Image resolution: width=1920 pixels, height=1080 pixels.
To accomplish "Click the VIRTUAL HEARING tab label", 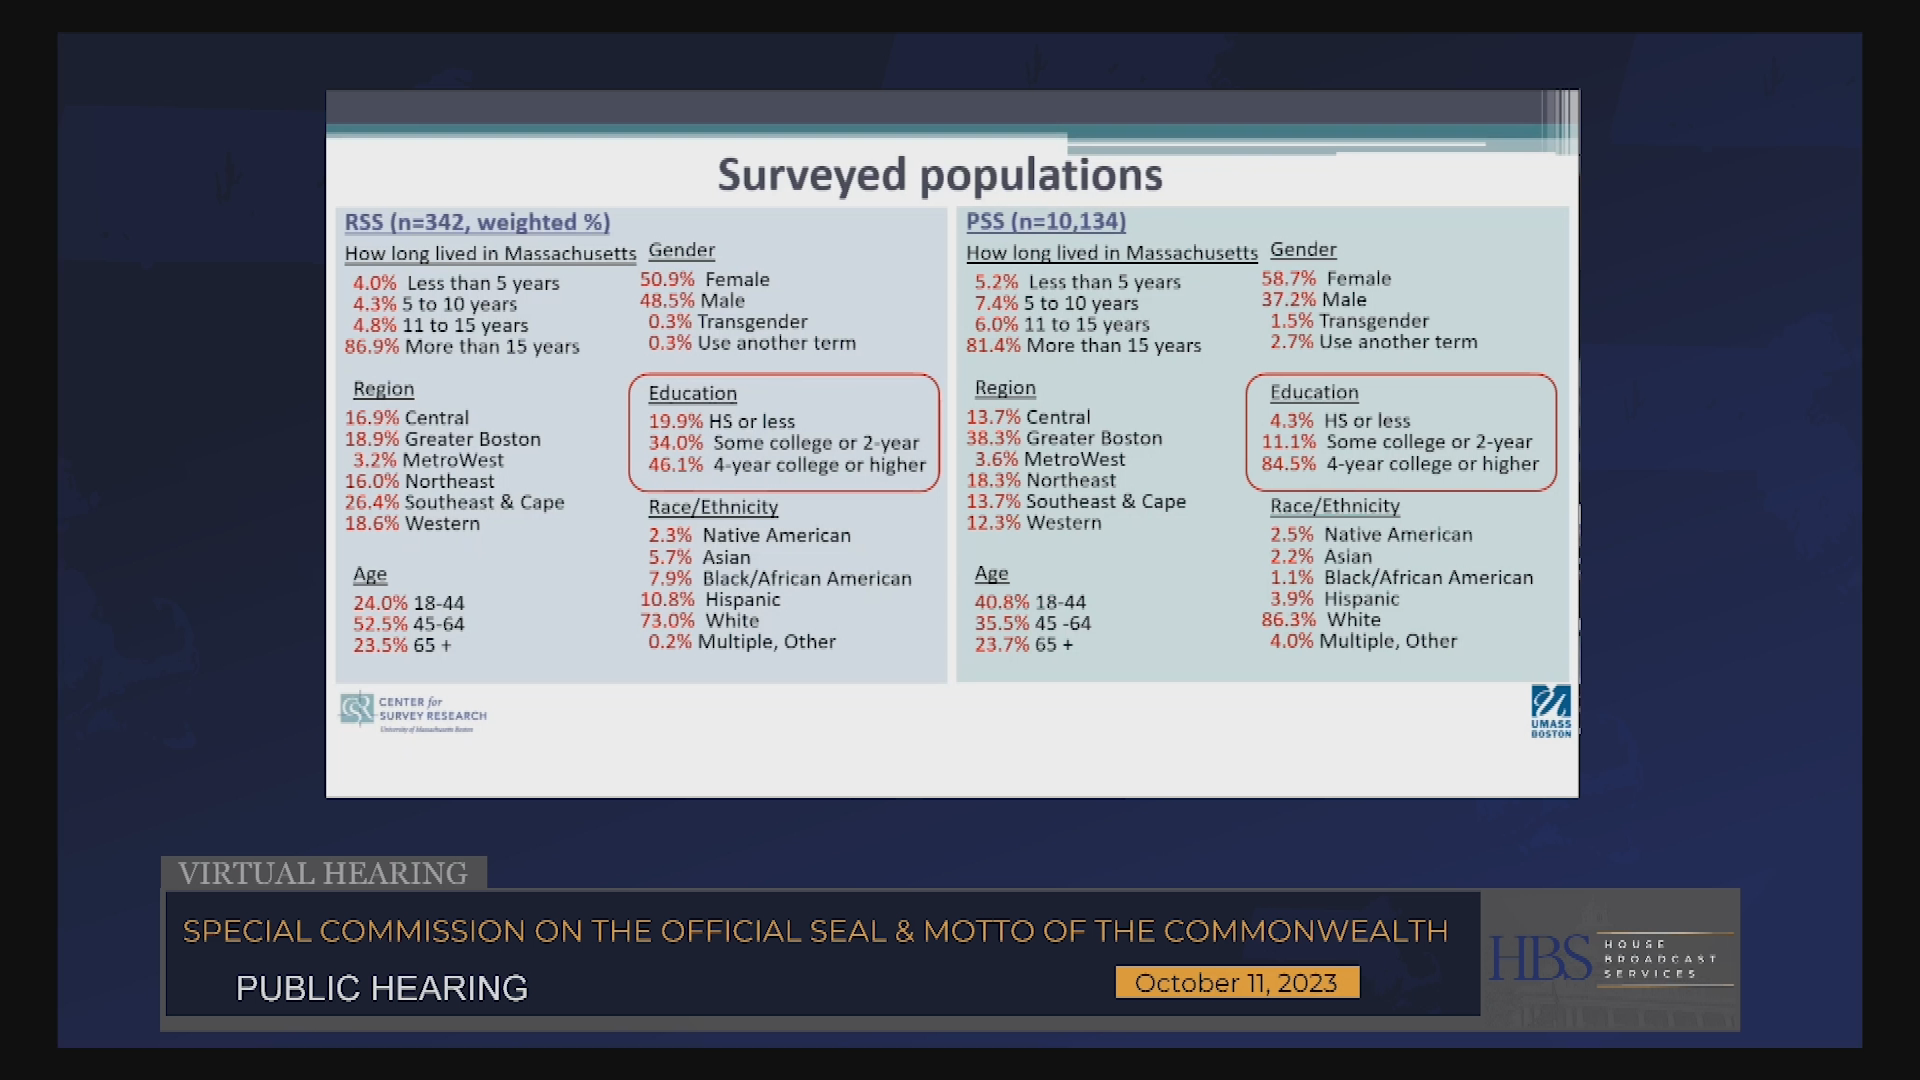I will 323,873.
